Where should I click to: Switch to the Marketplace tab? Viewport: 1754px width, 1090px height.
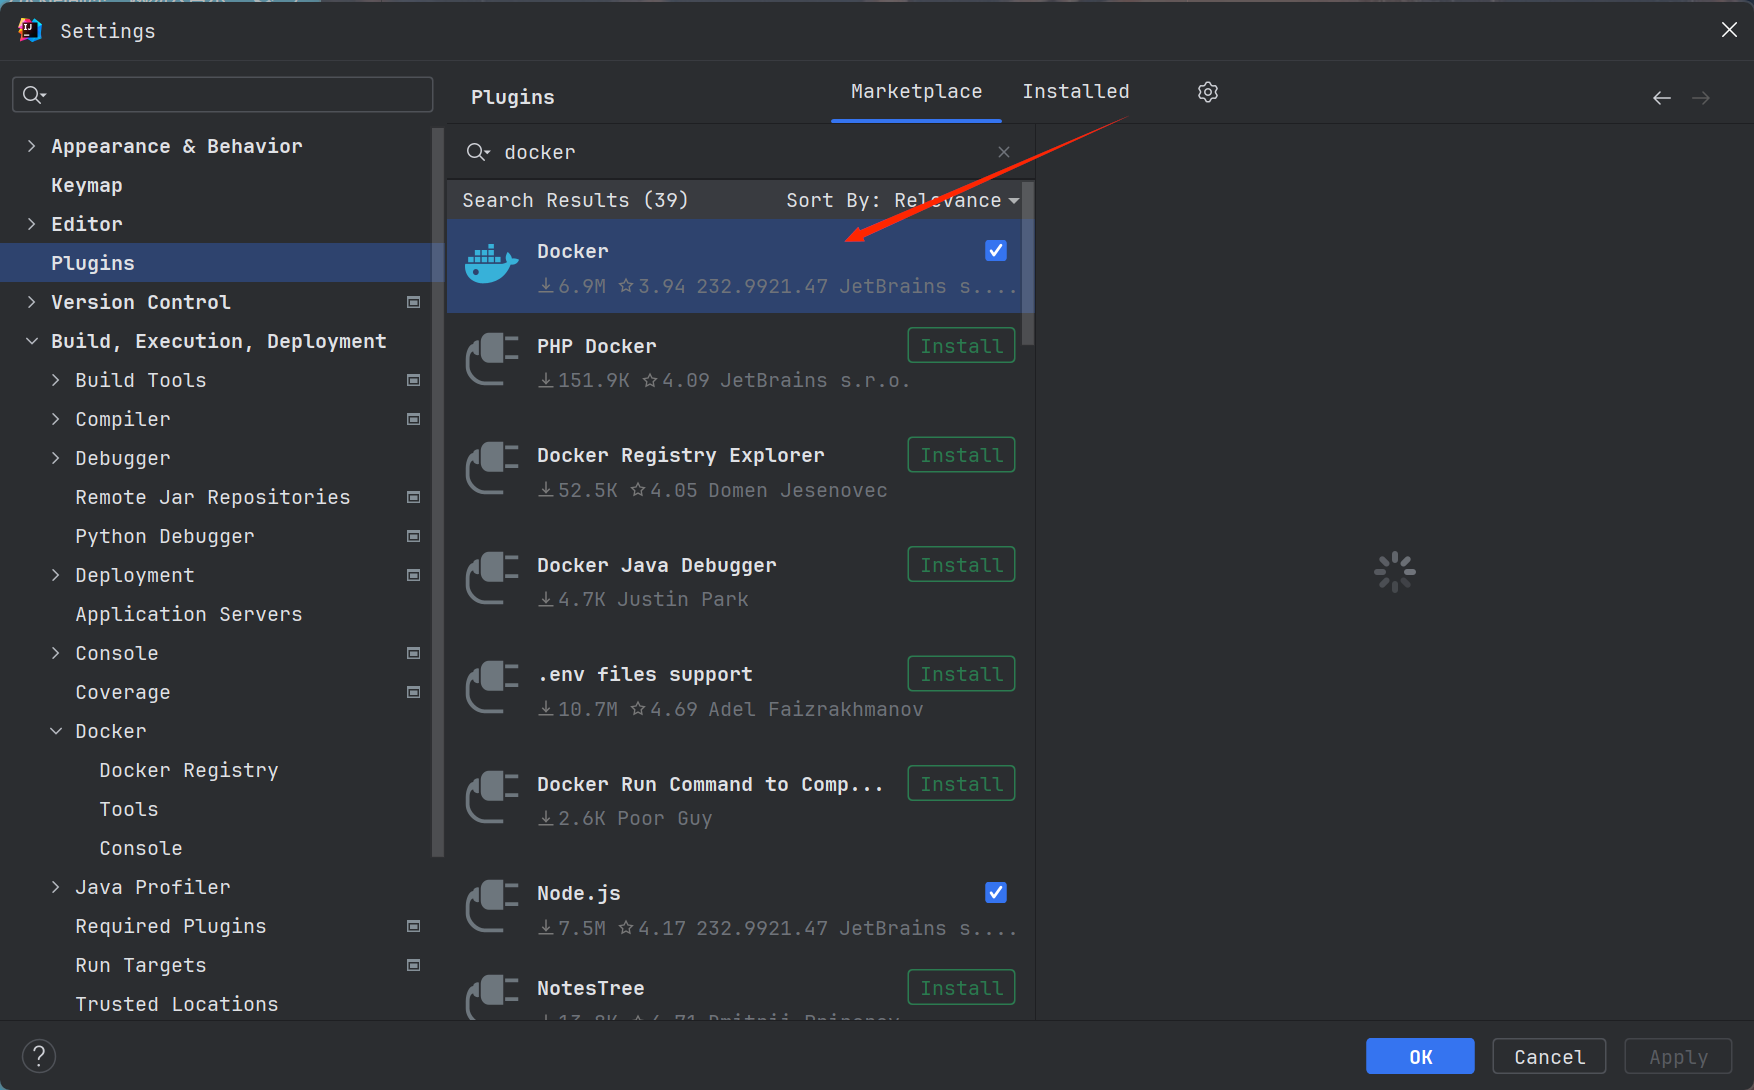pyautogui.click(x=916, y=92)
